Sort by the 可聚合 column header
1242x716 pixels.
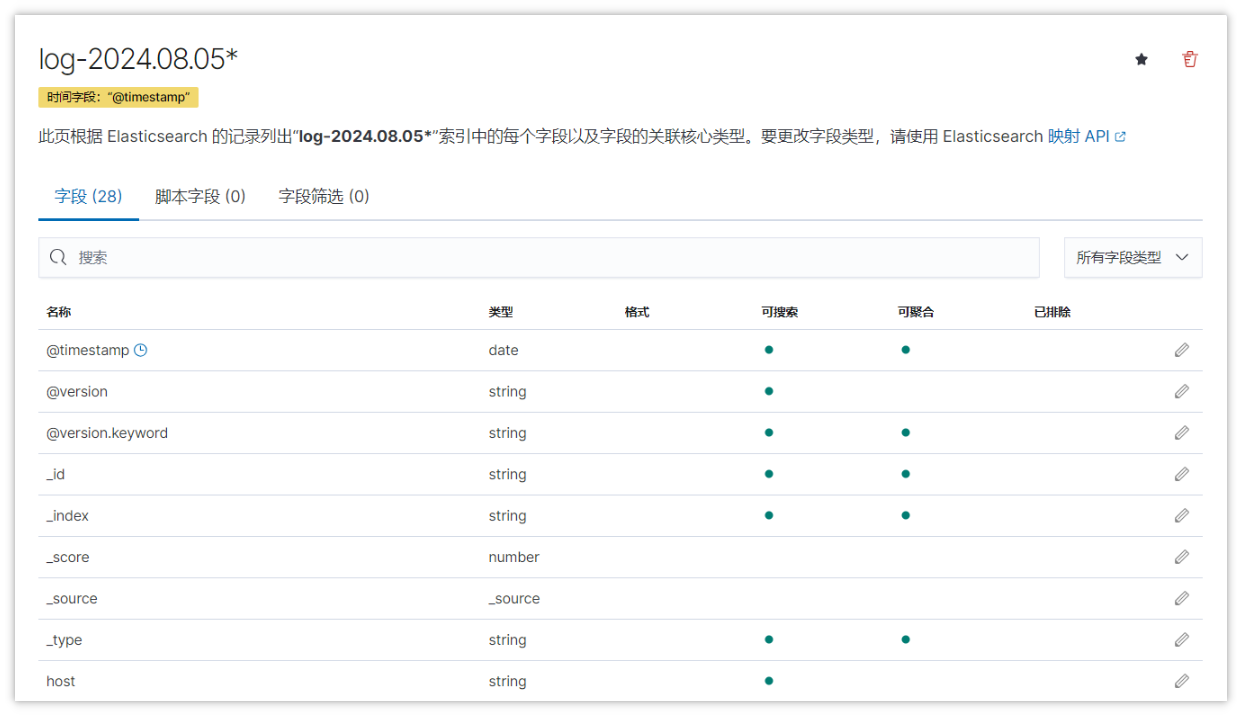click(x=916, y=312)
